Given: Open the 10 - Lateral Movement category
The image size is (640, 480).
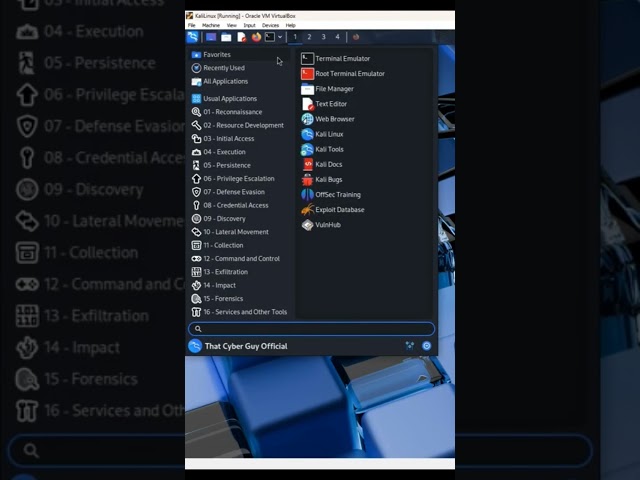Looking at the screenshot, I should (240, 232).
